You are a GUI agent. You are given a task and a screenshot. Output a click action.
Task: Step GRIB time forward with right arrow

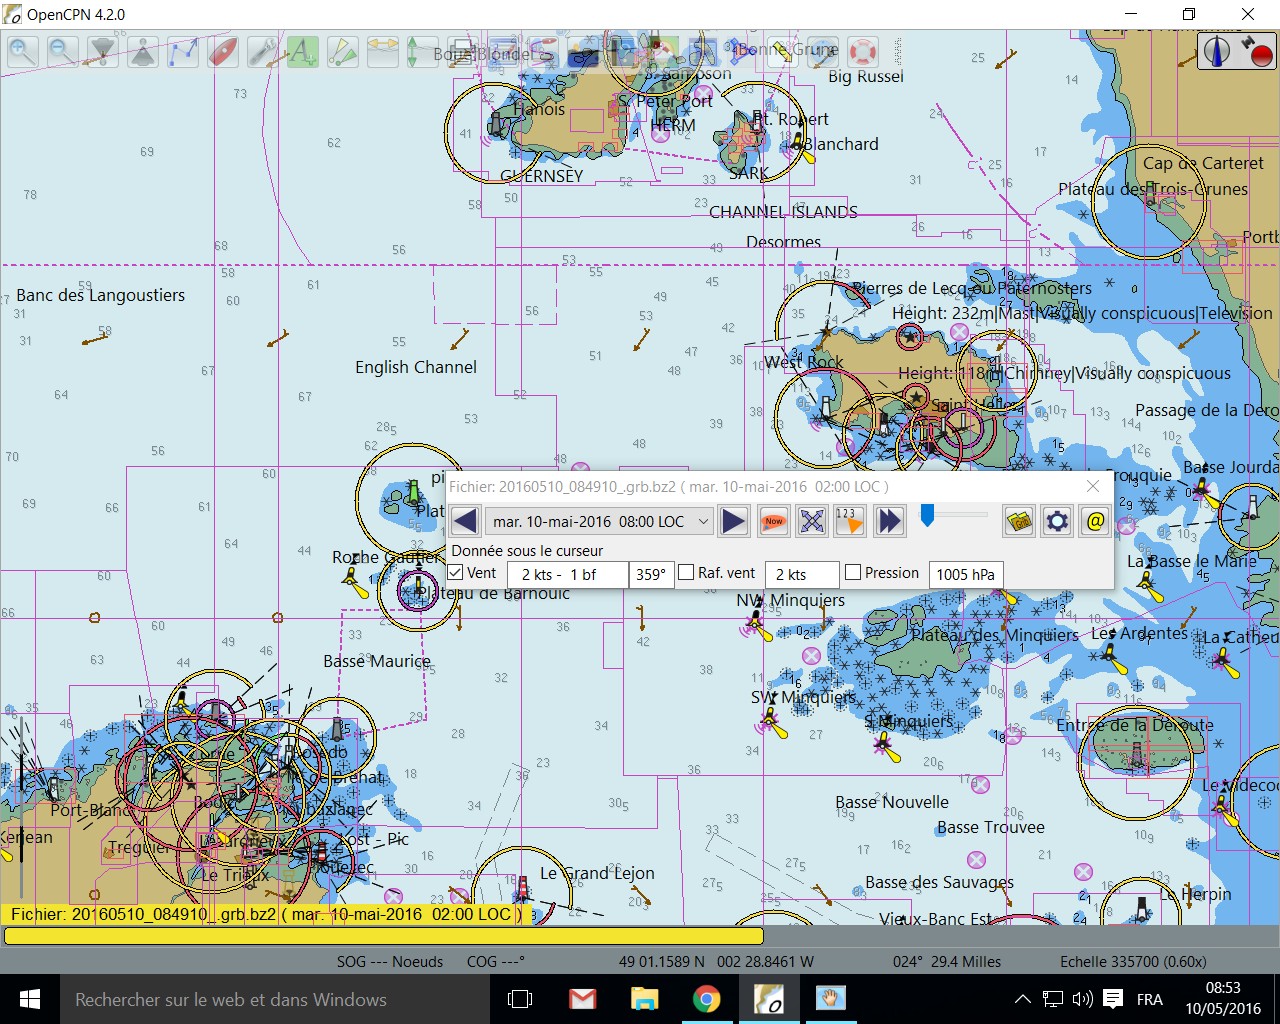pos(734,521)
